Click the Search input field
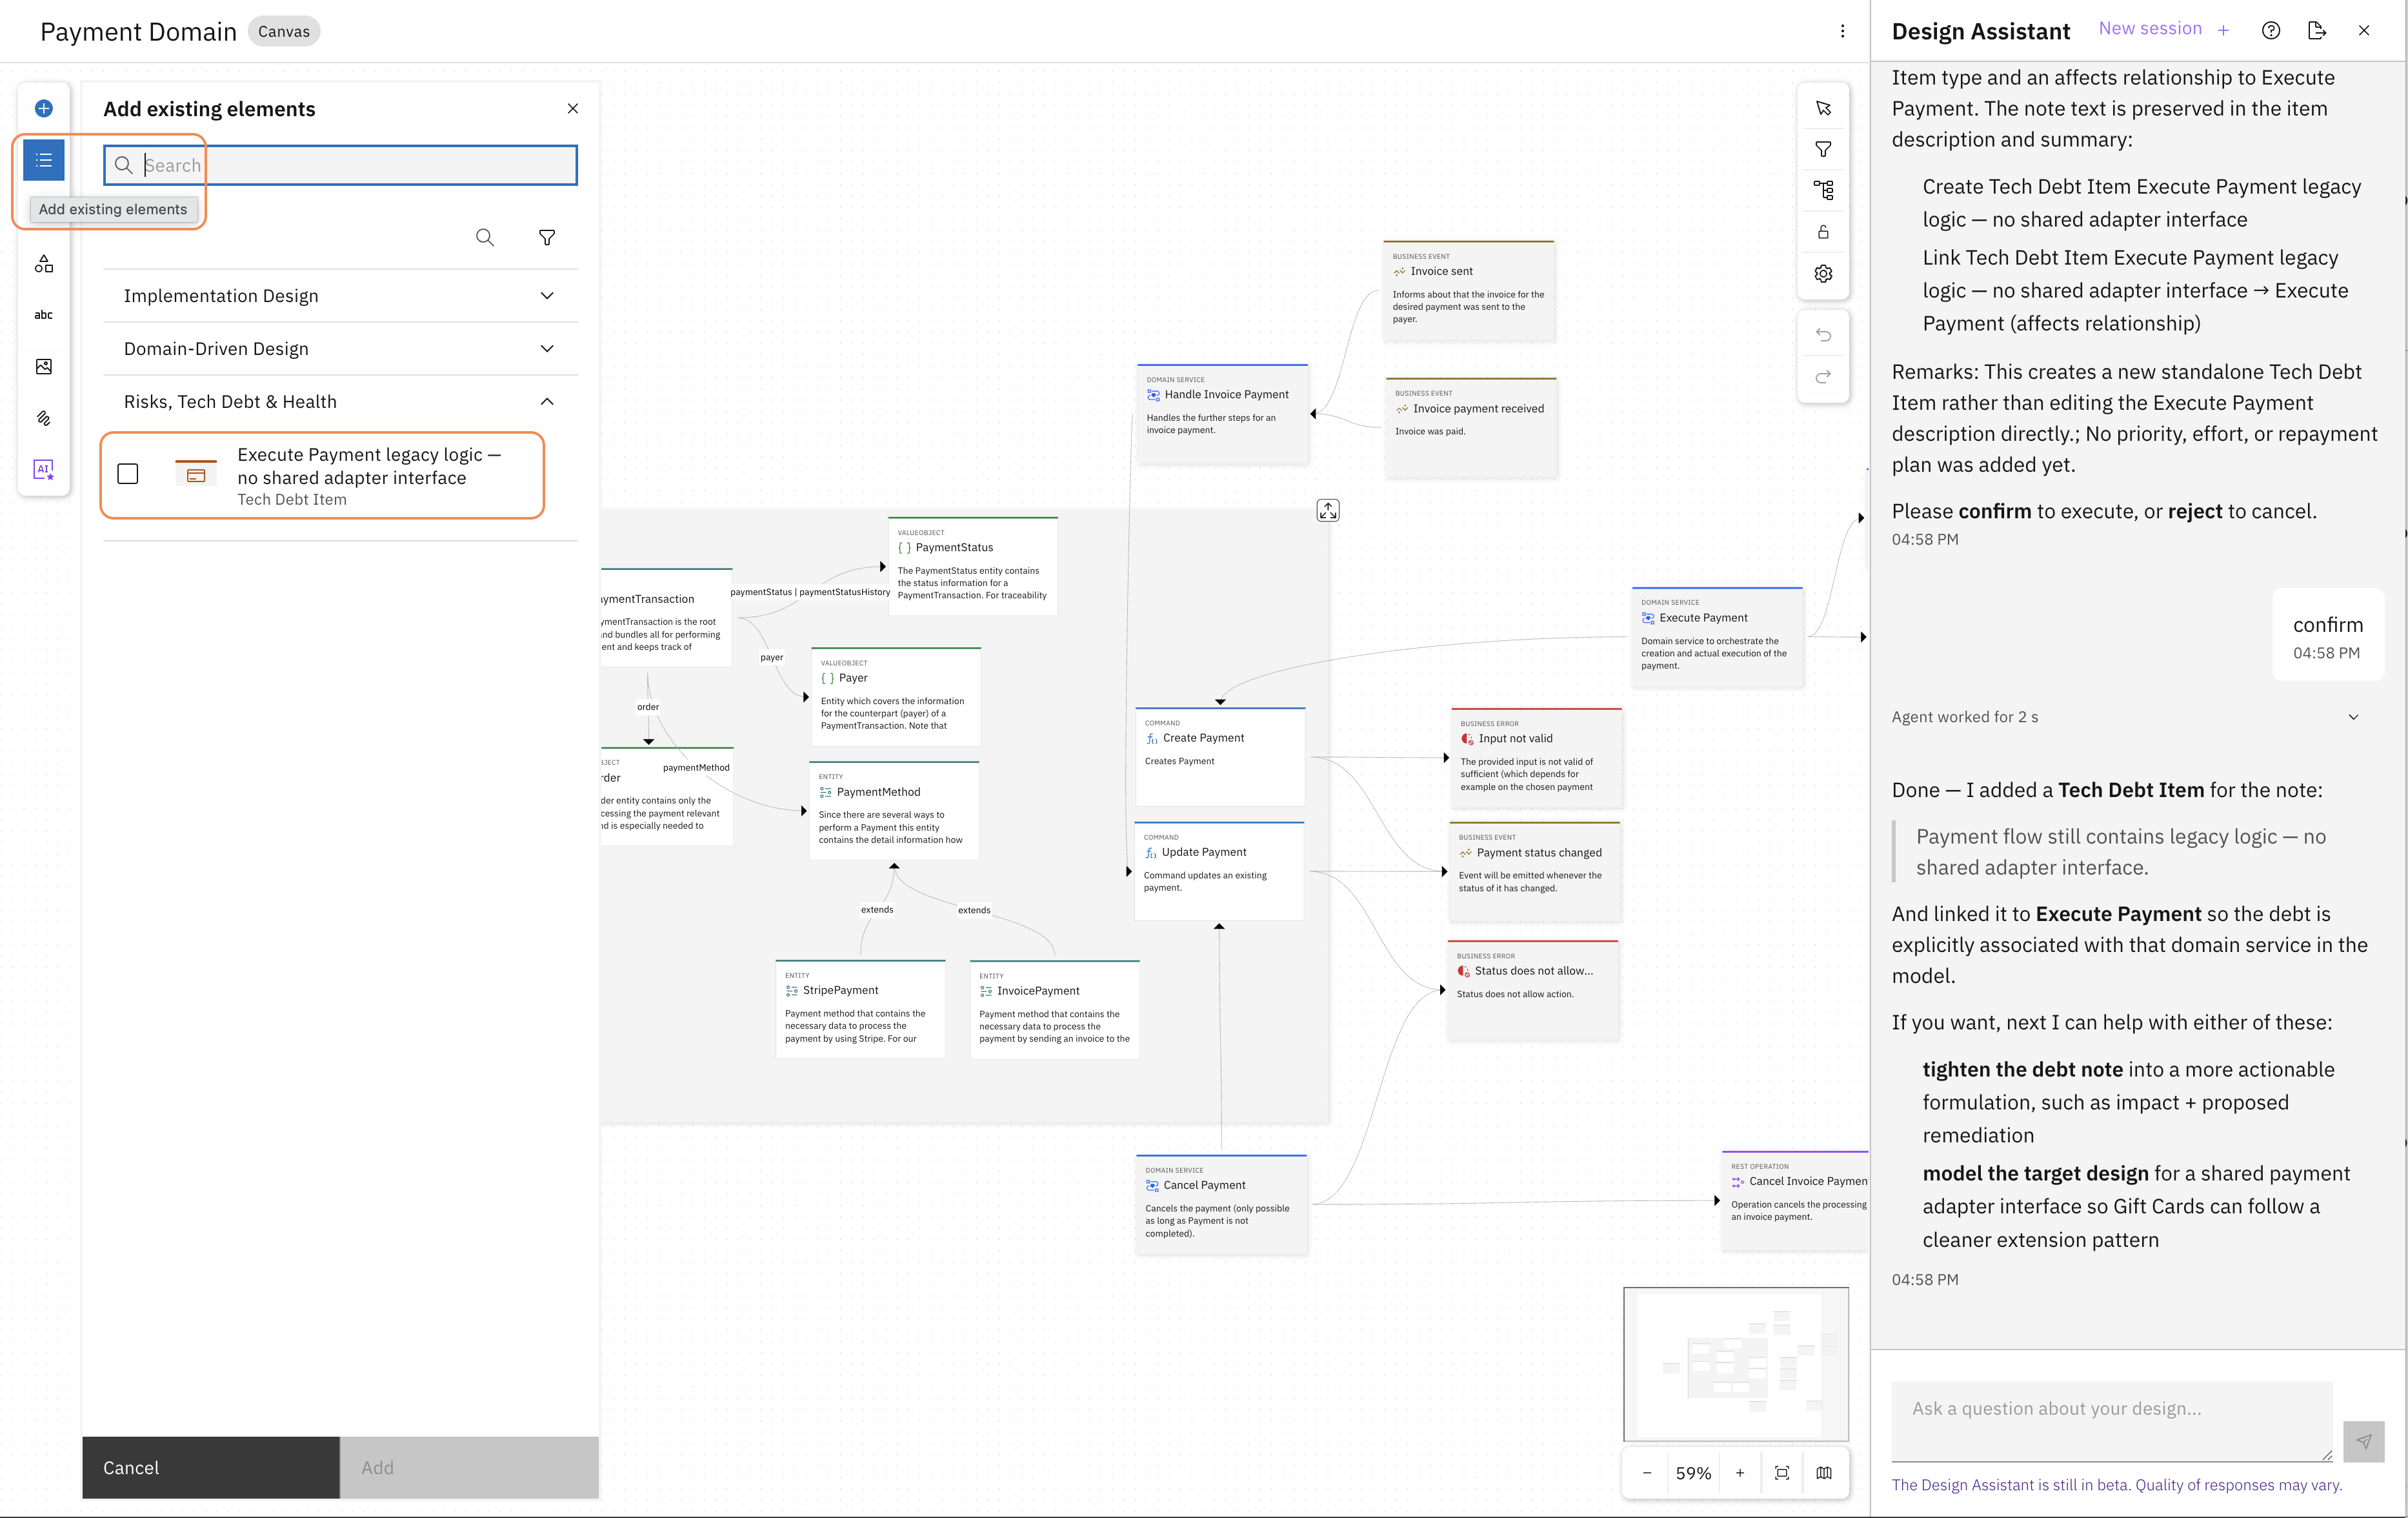The width and height of the screenshot is (2408, 1518). tap(340, 165)
